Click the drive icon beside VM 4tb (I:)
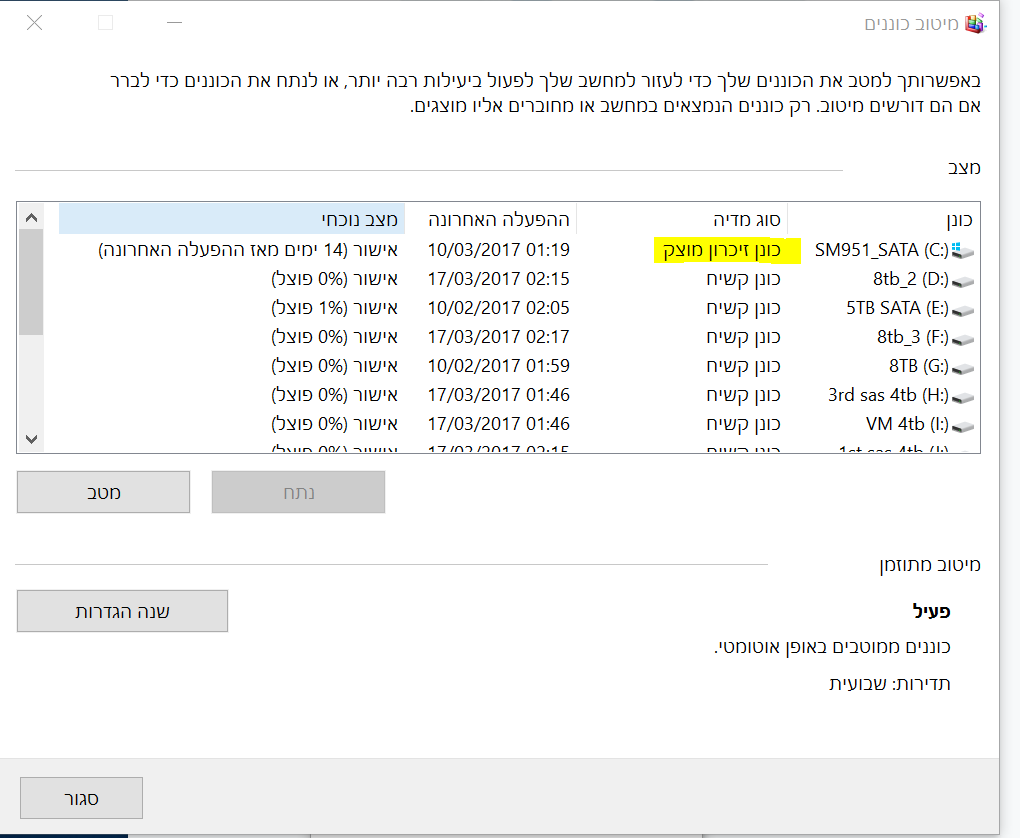 [963, 426]
